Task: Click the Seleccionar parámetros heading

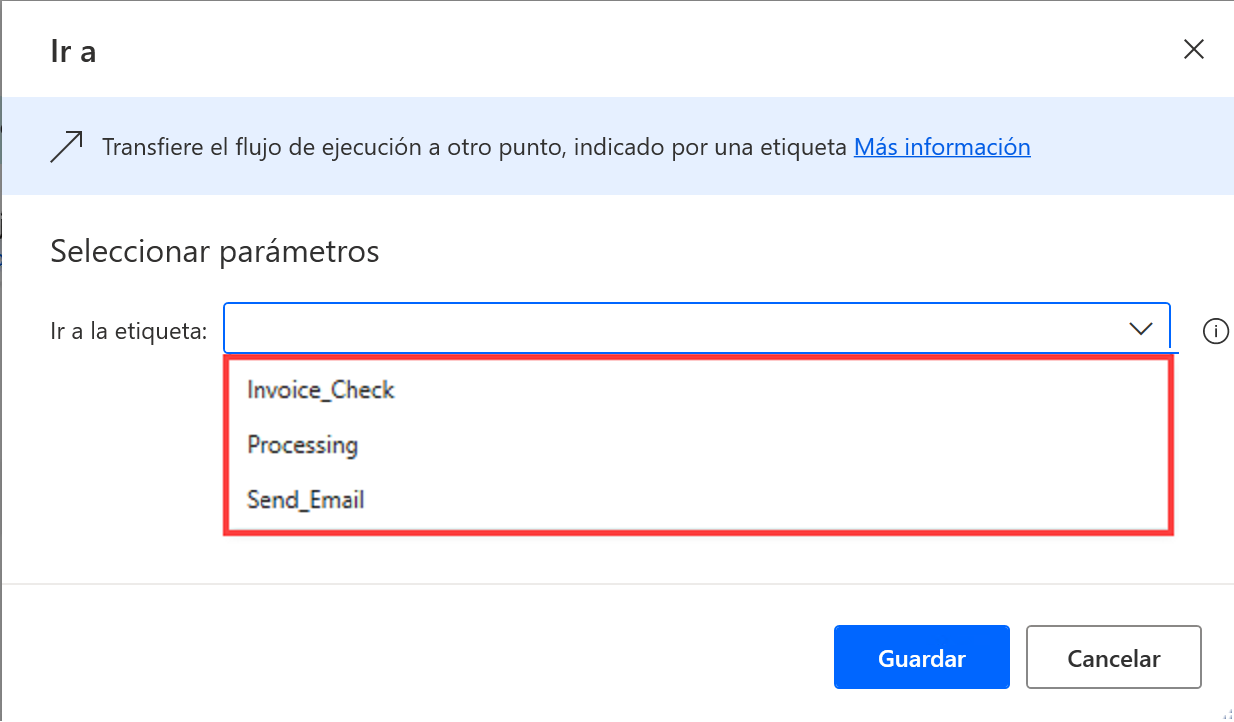Action: [213, 251]
